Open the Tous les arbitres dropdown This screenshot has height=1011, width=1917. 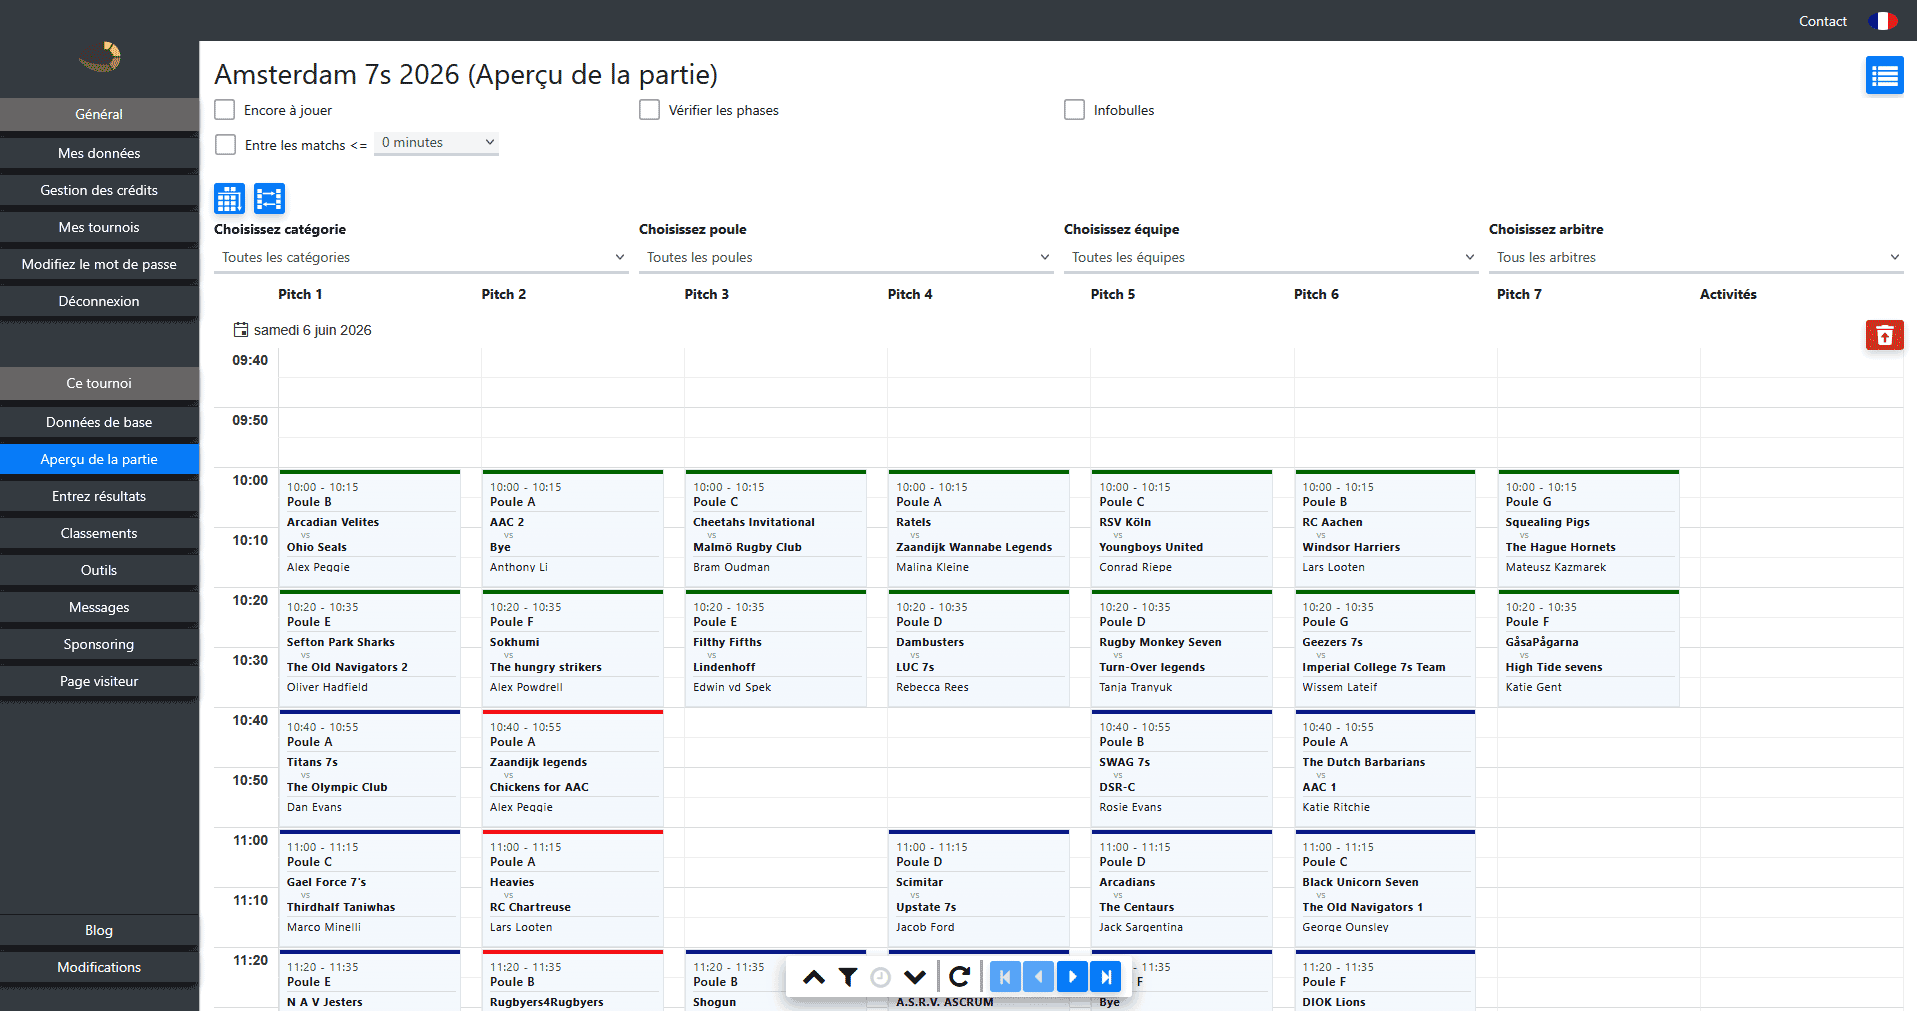point(1696,257)
